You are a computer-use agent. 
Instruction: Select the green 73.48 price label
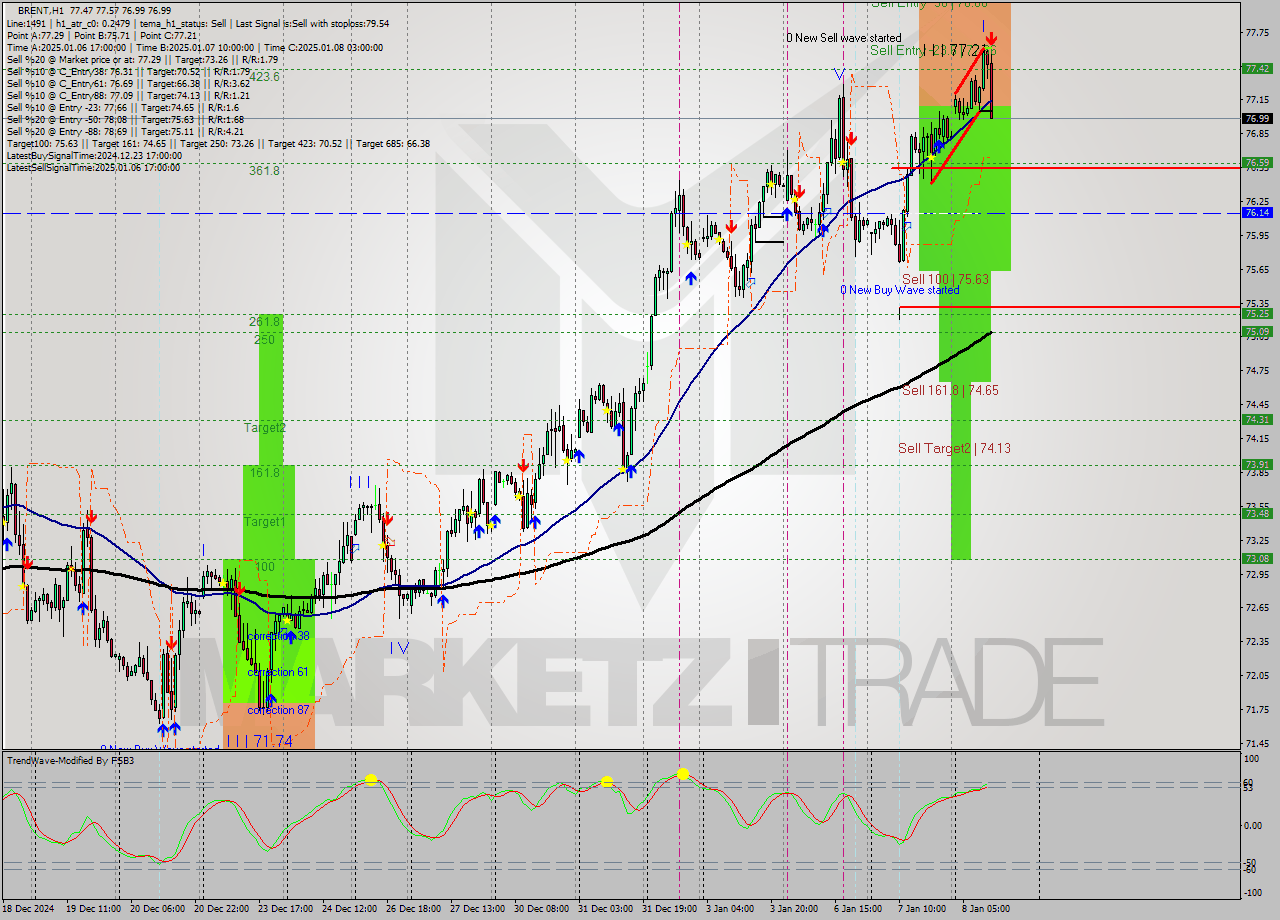1257,514
